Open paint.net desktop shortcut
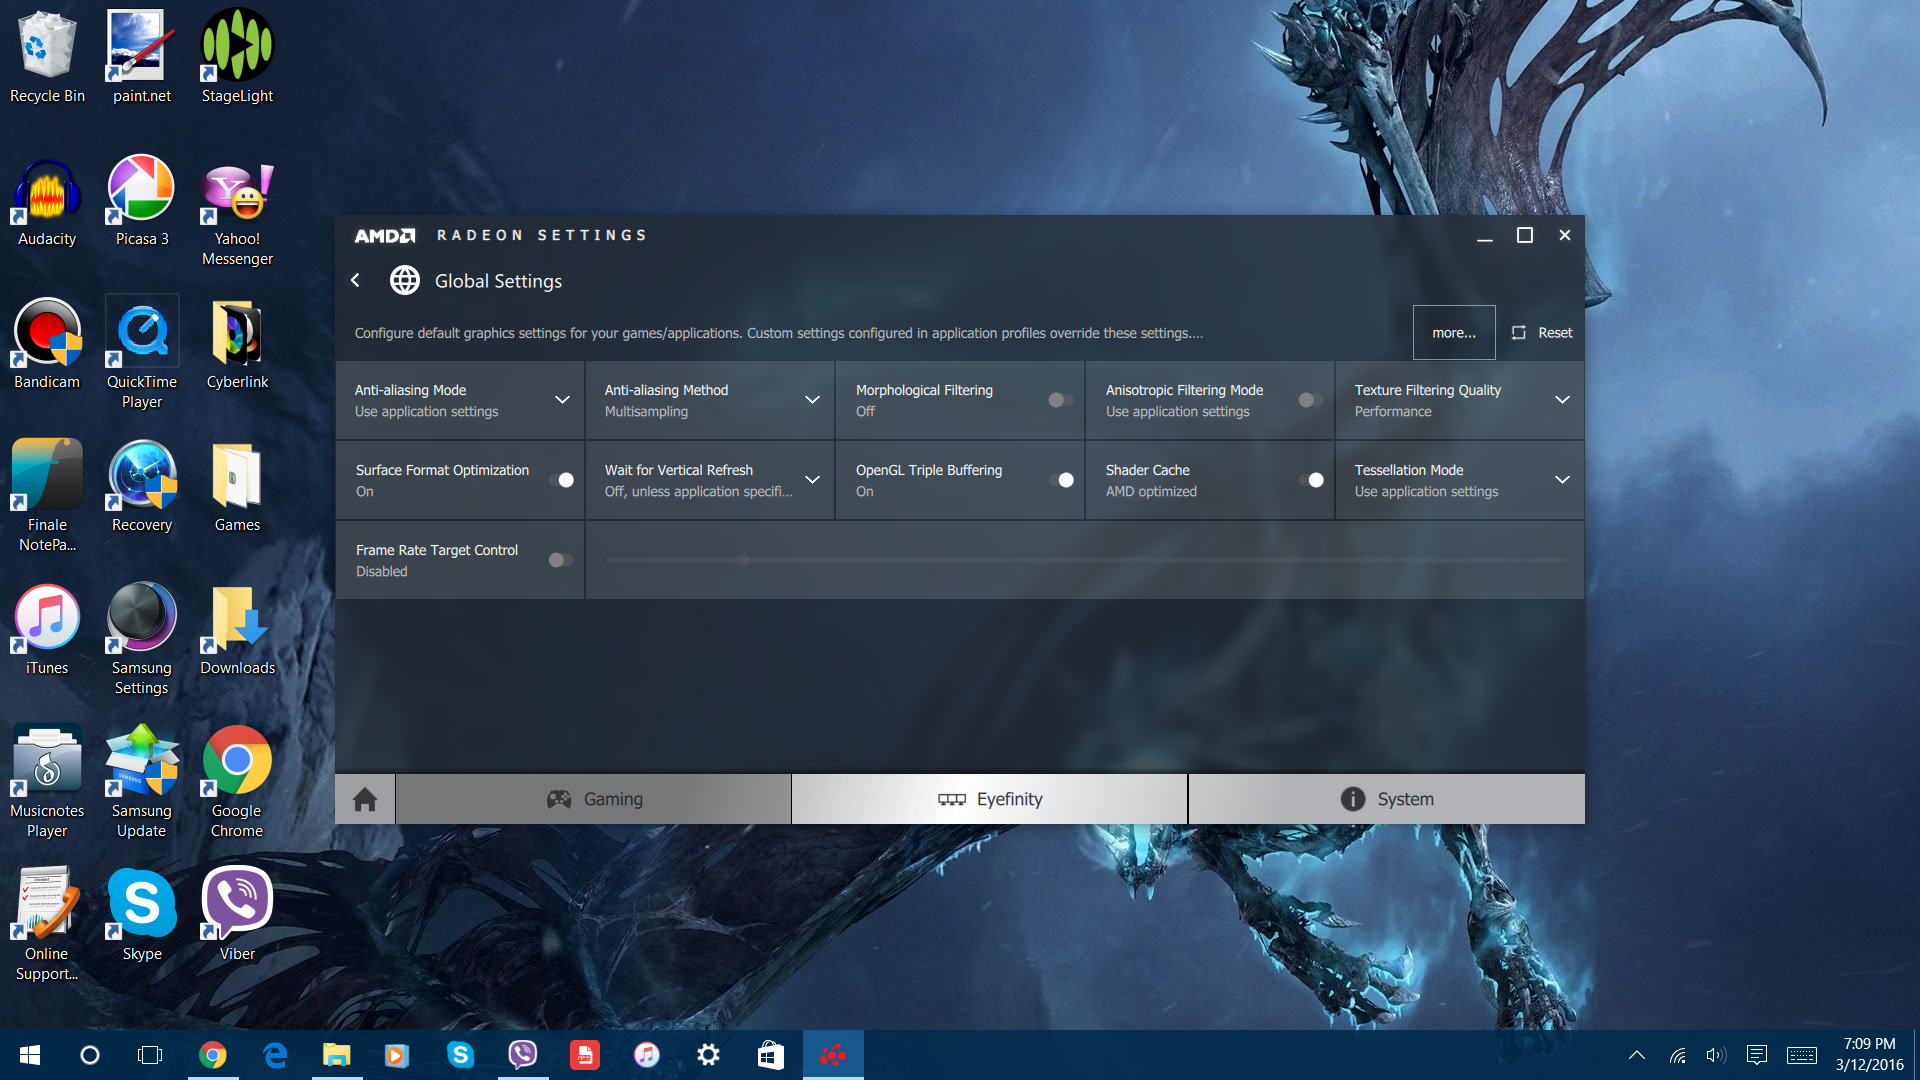The width and height of the screenshot is (1920, 1080). (x=142, y=58)
